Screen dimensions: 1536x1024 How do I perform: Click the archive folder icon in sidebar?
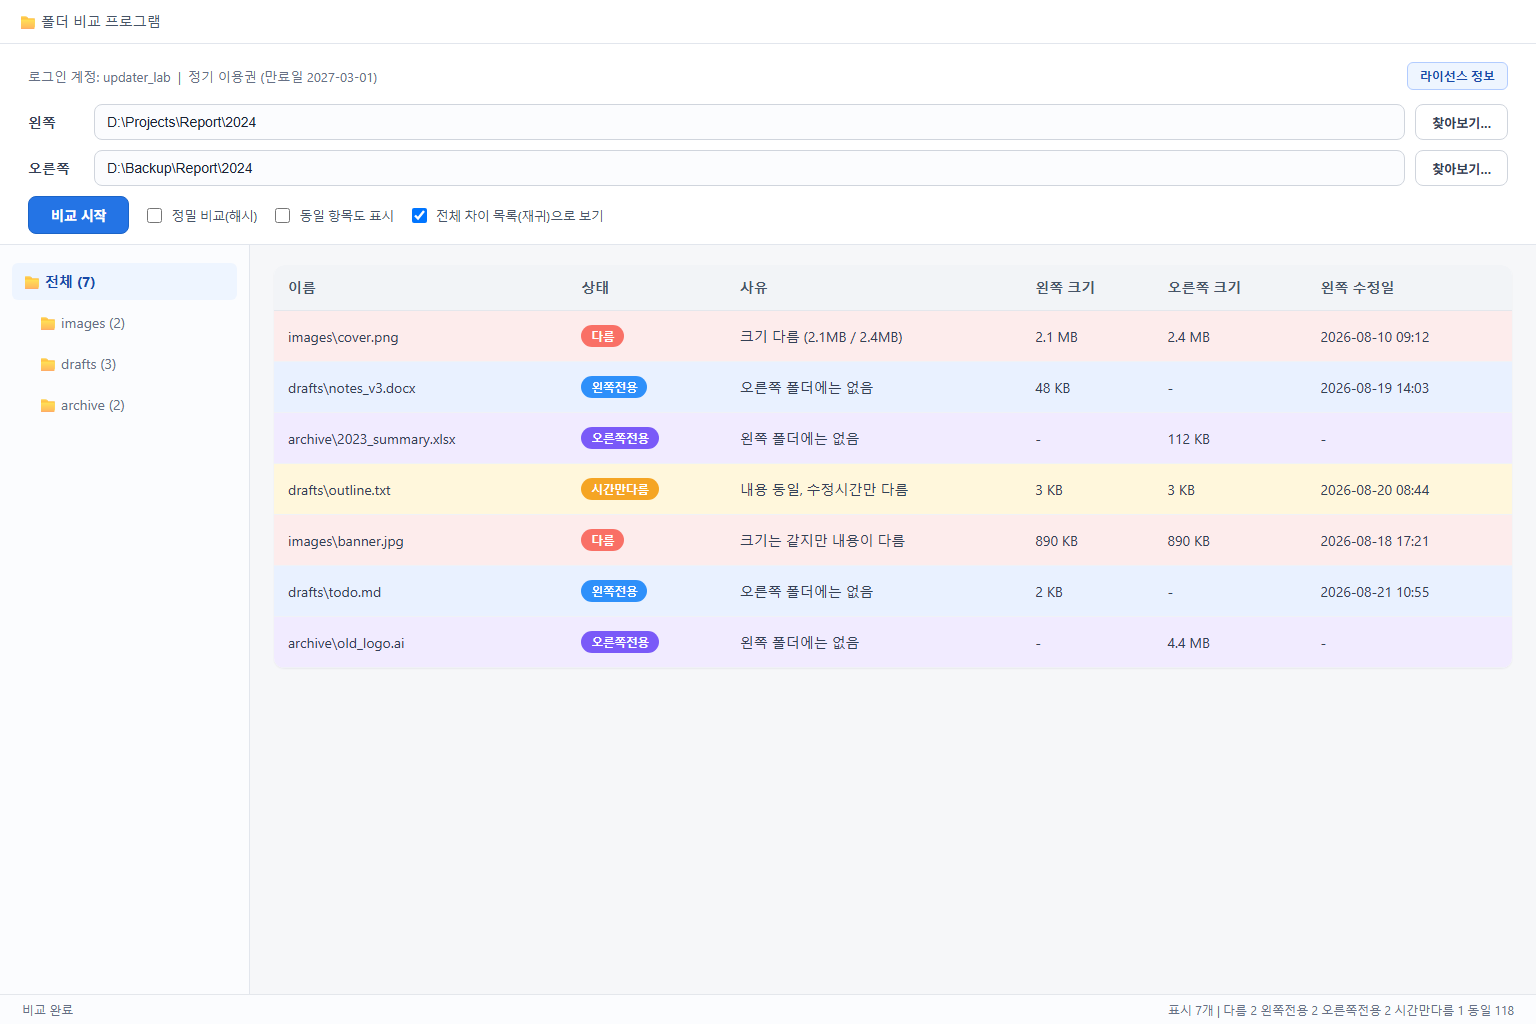(x=48, y=405)
